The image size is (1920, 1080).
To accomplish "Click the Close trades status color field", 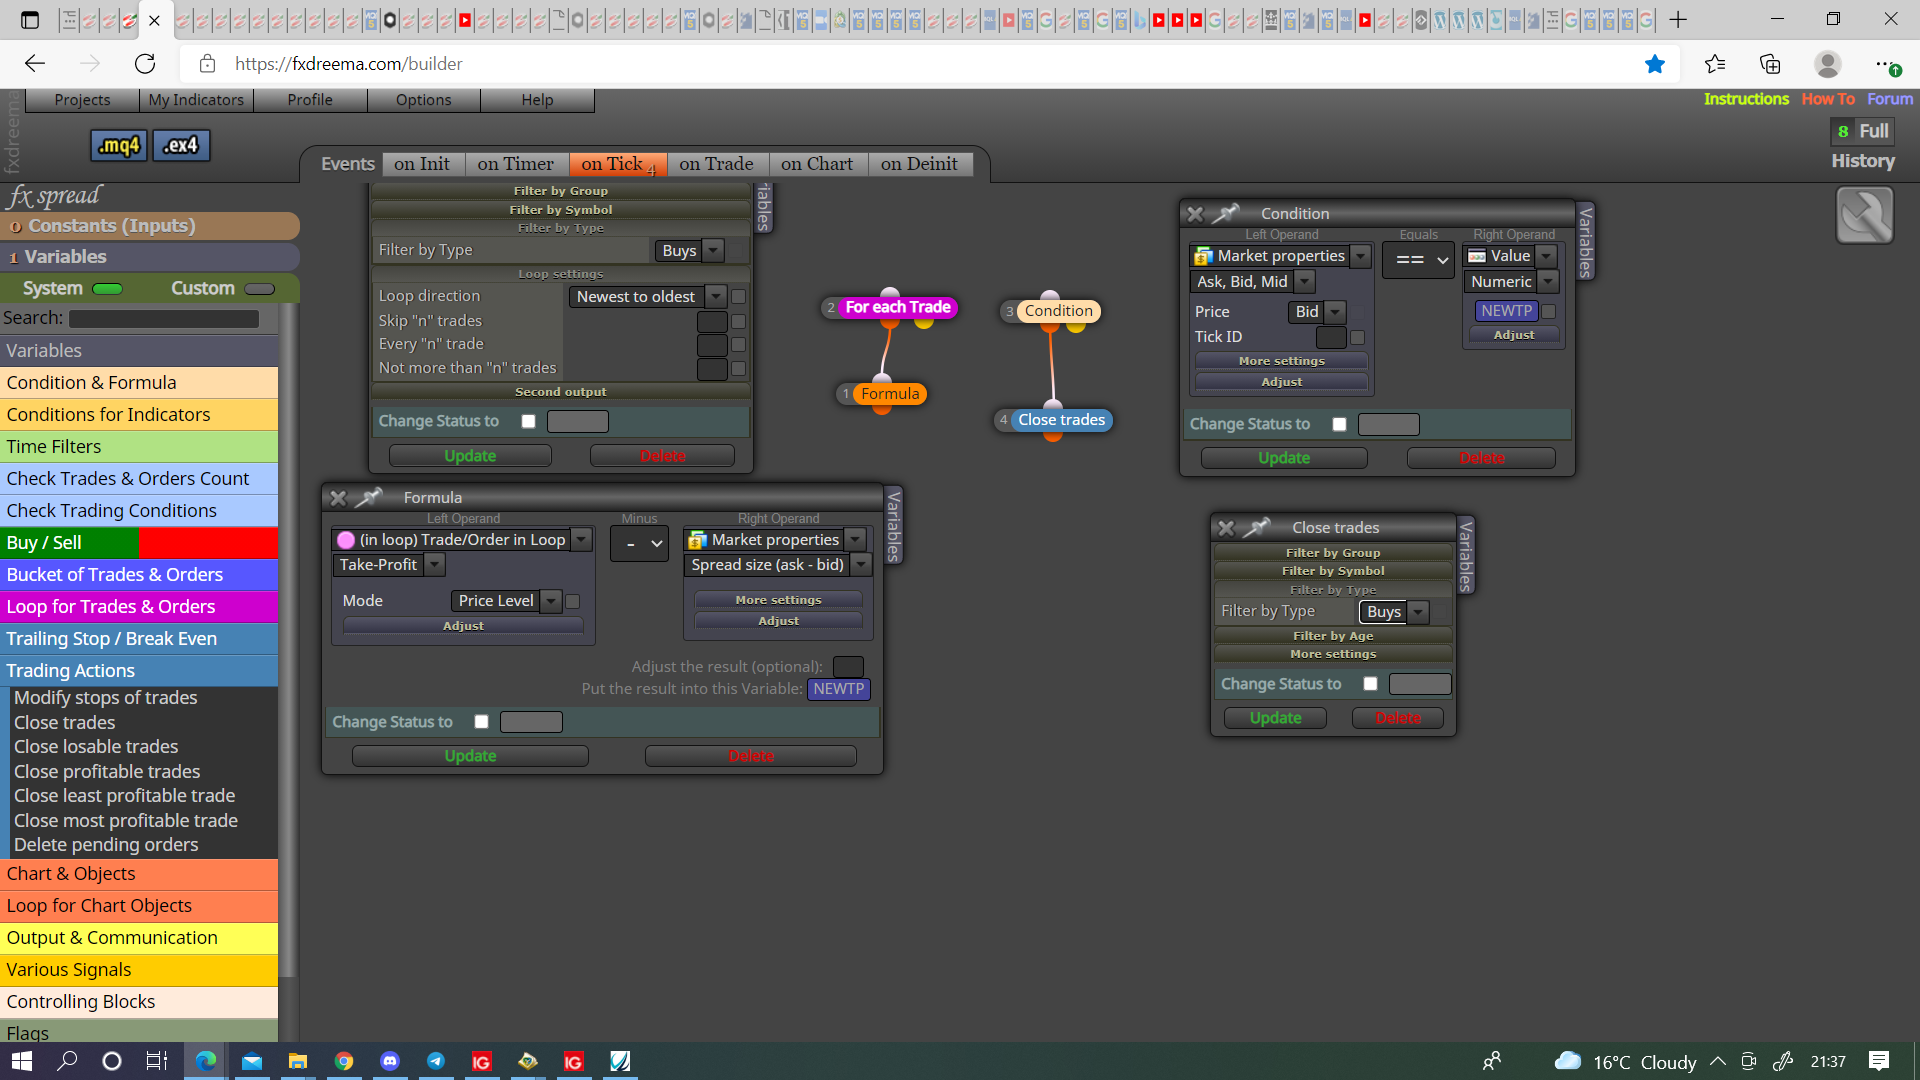I will pos(1420,684).
